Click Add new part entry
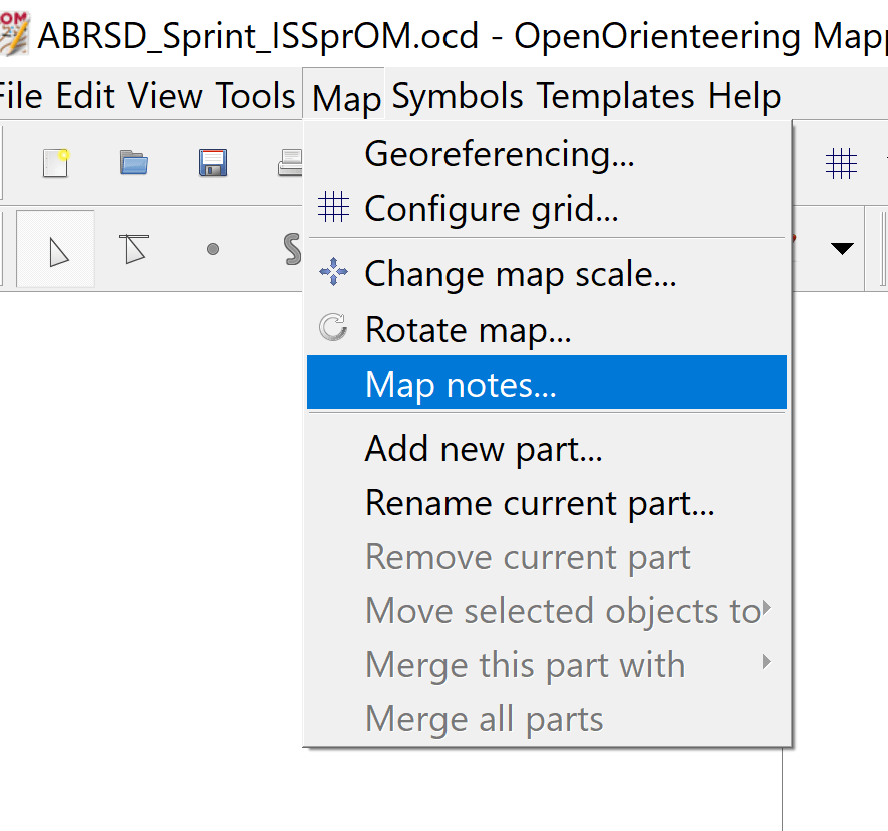888x831 pixels. tap(547, 449)
